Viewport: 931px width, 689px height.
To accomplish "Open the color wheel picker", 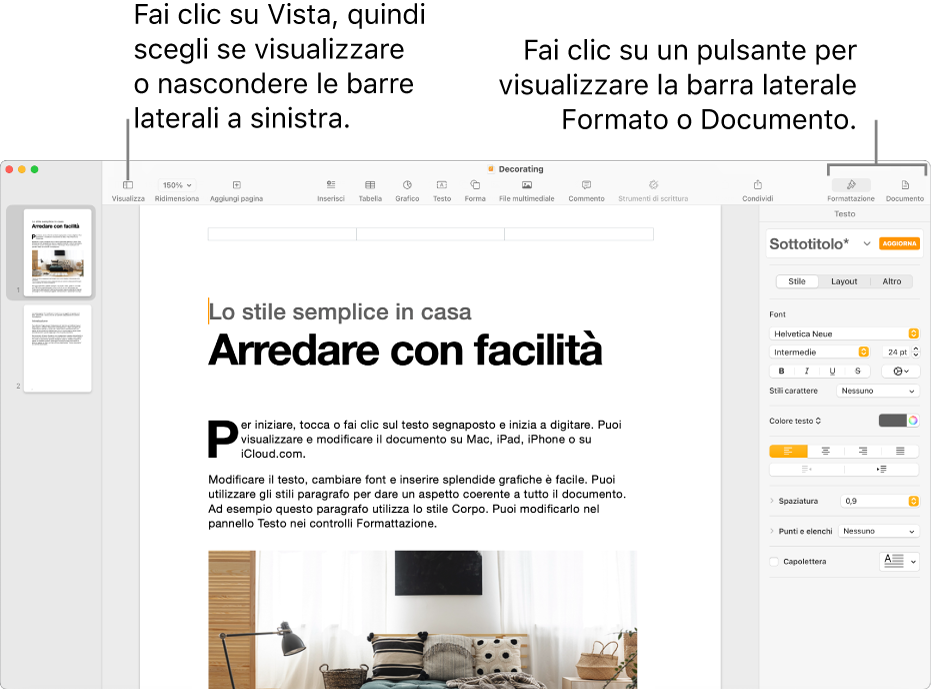I will coord(913,421).
